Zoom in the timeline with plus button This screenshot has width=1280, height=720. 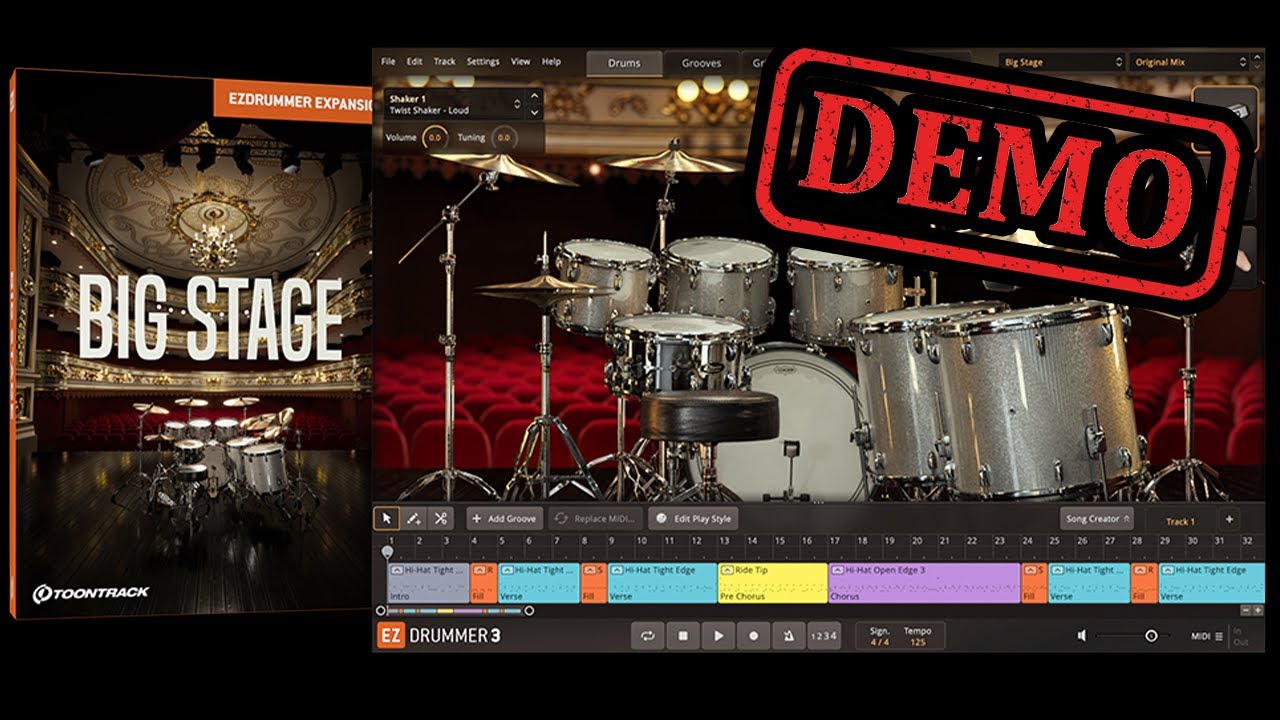pos(1258,610)
